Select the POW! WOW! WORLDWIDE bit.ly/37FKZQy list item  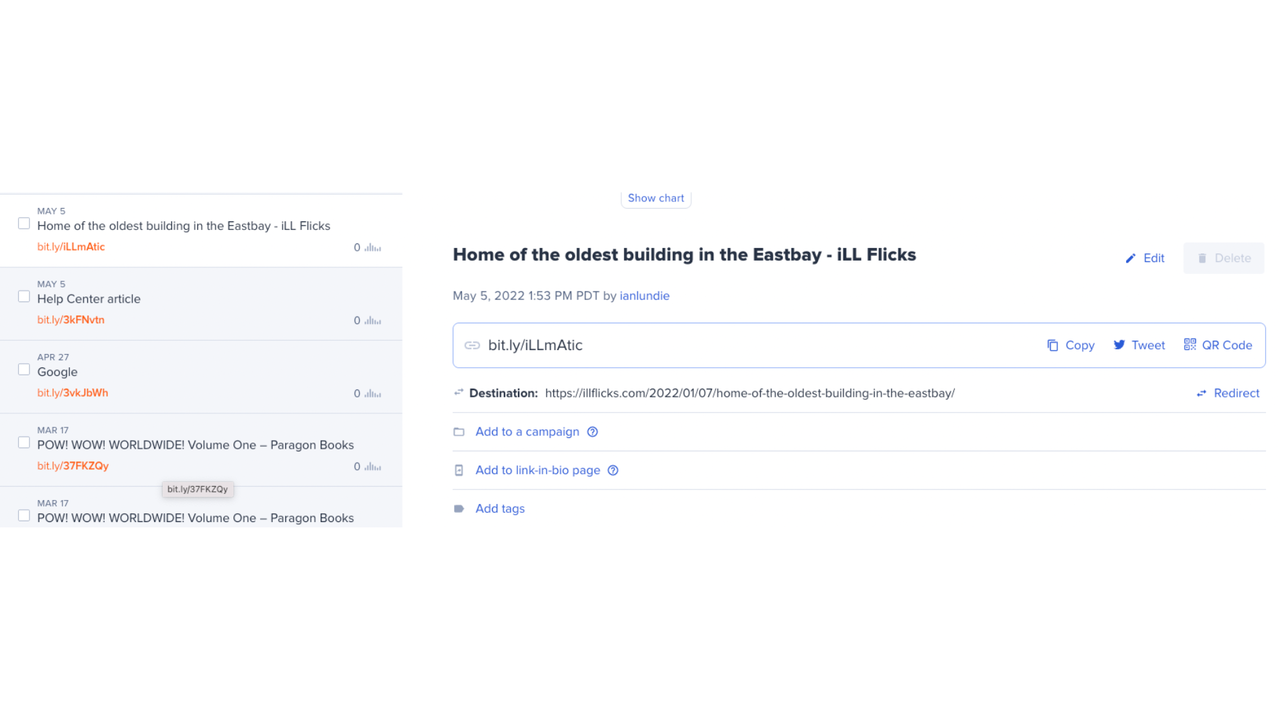click(x=195, y=445)
